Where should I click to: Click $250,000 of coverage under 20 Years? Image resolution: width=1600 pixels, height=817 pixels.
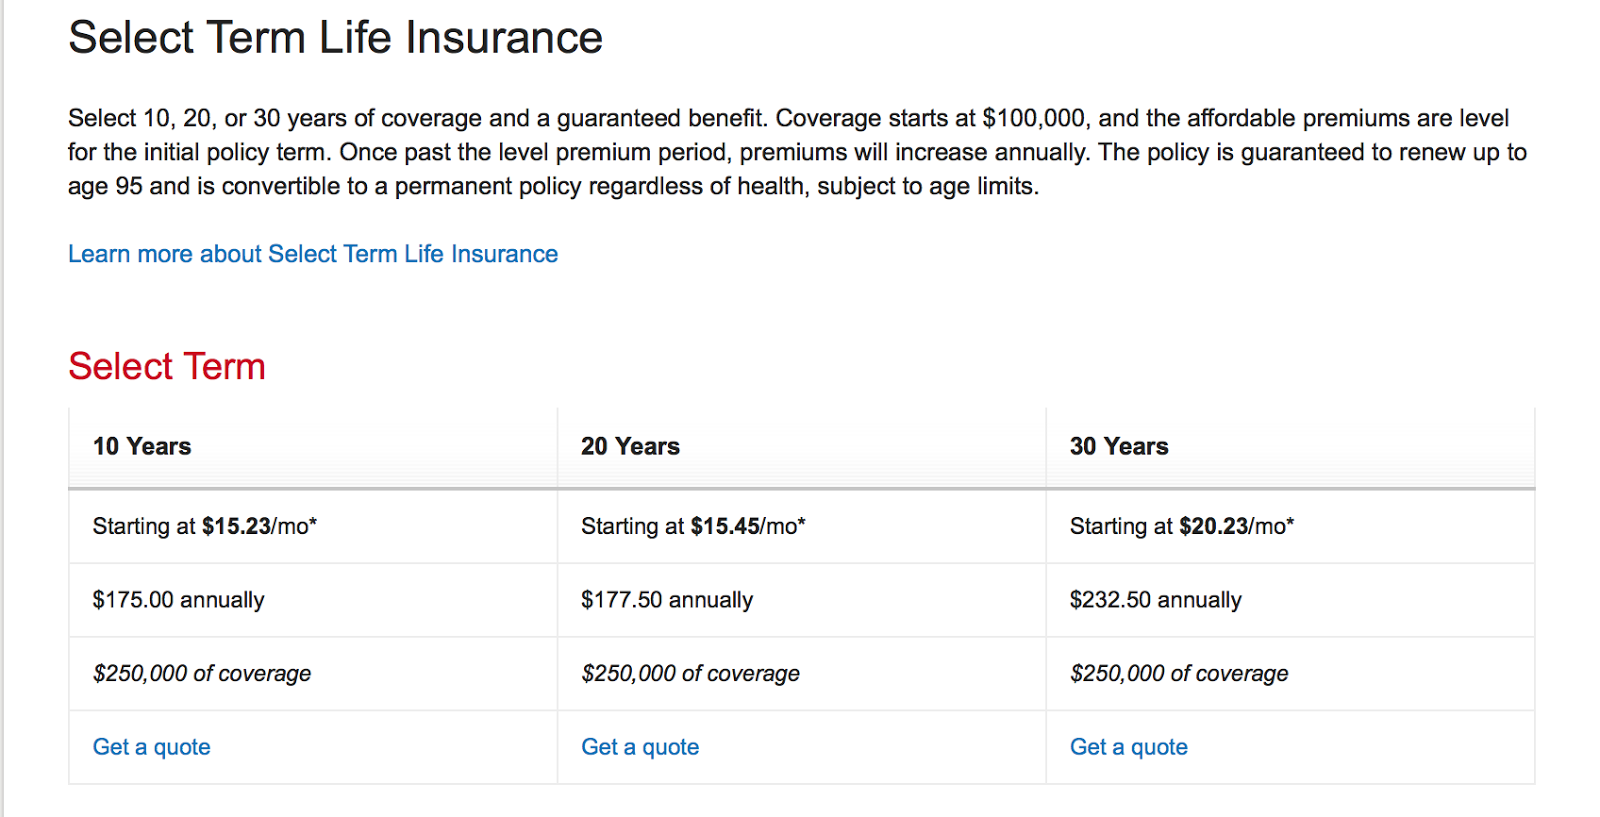tap(690, 673)
